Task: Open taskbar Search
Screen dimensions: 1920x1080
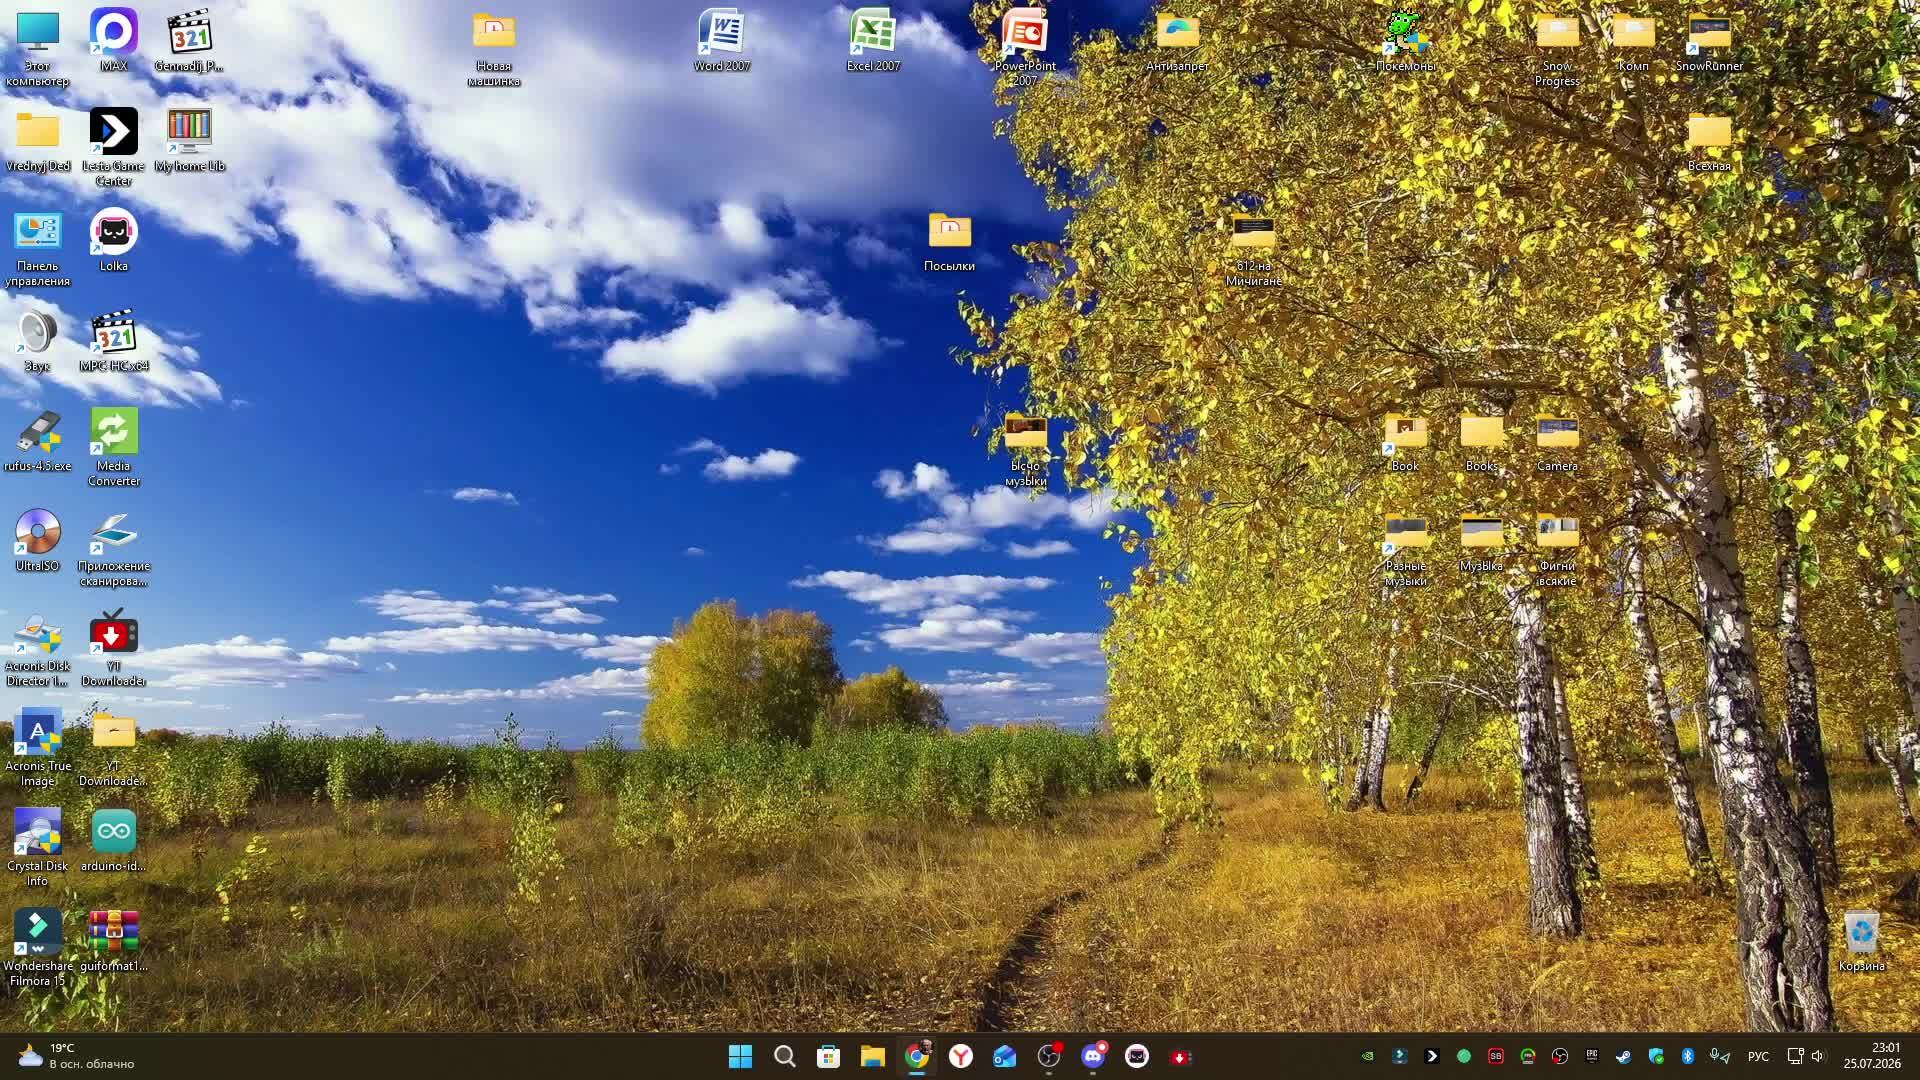Action: coord(785,1056)
